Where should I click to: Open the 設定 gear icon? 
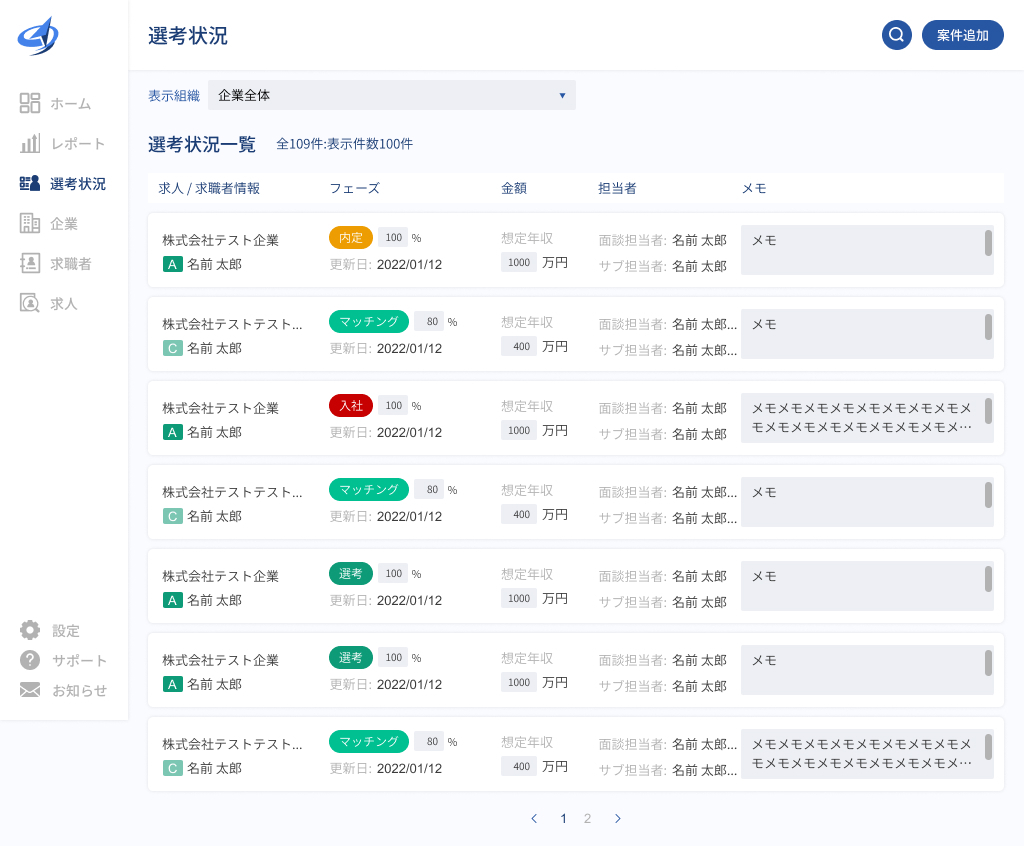click(x=30, y=630)
